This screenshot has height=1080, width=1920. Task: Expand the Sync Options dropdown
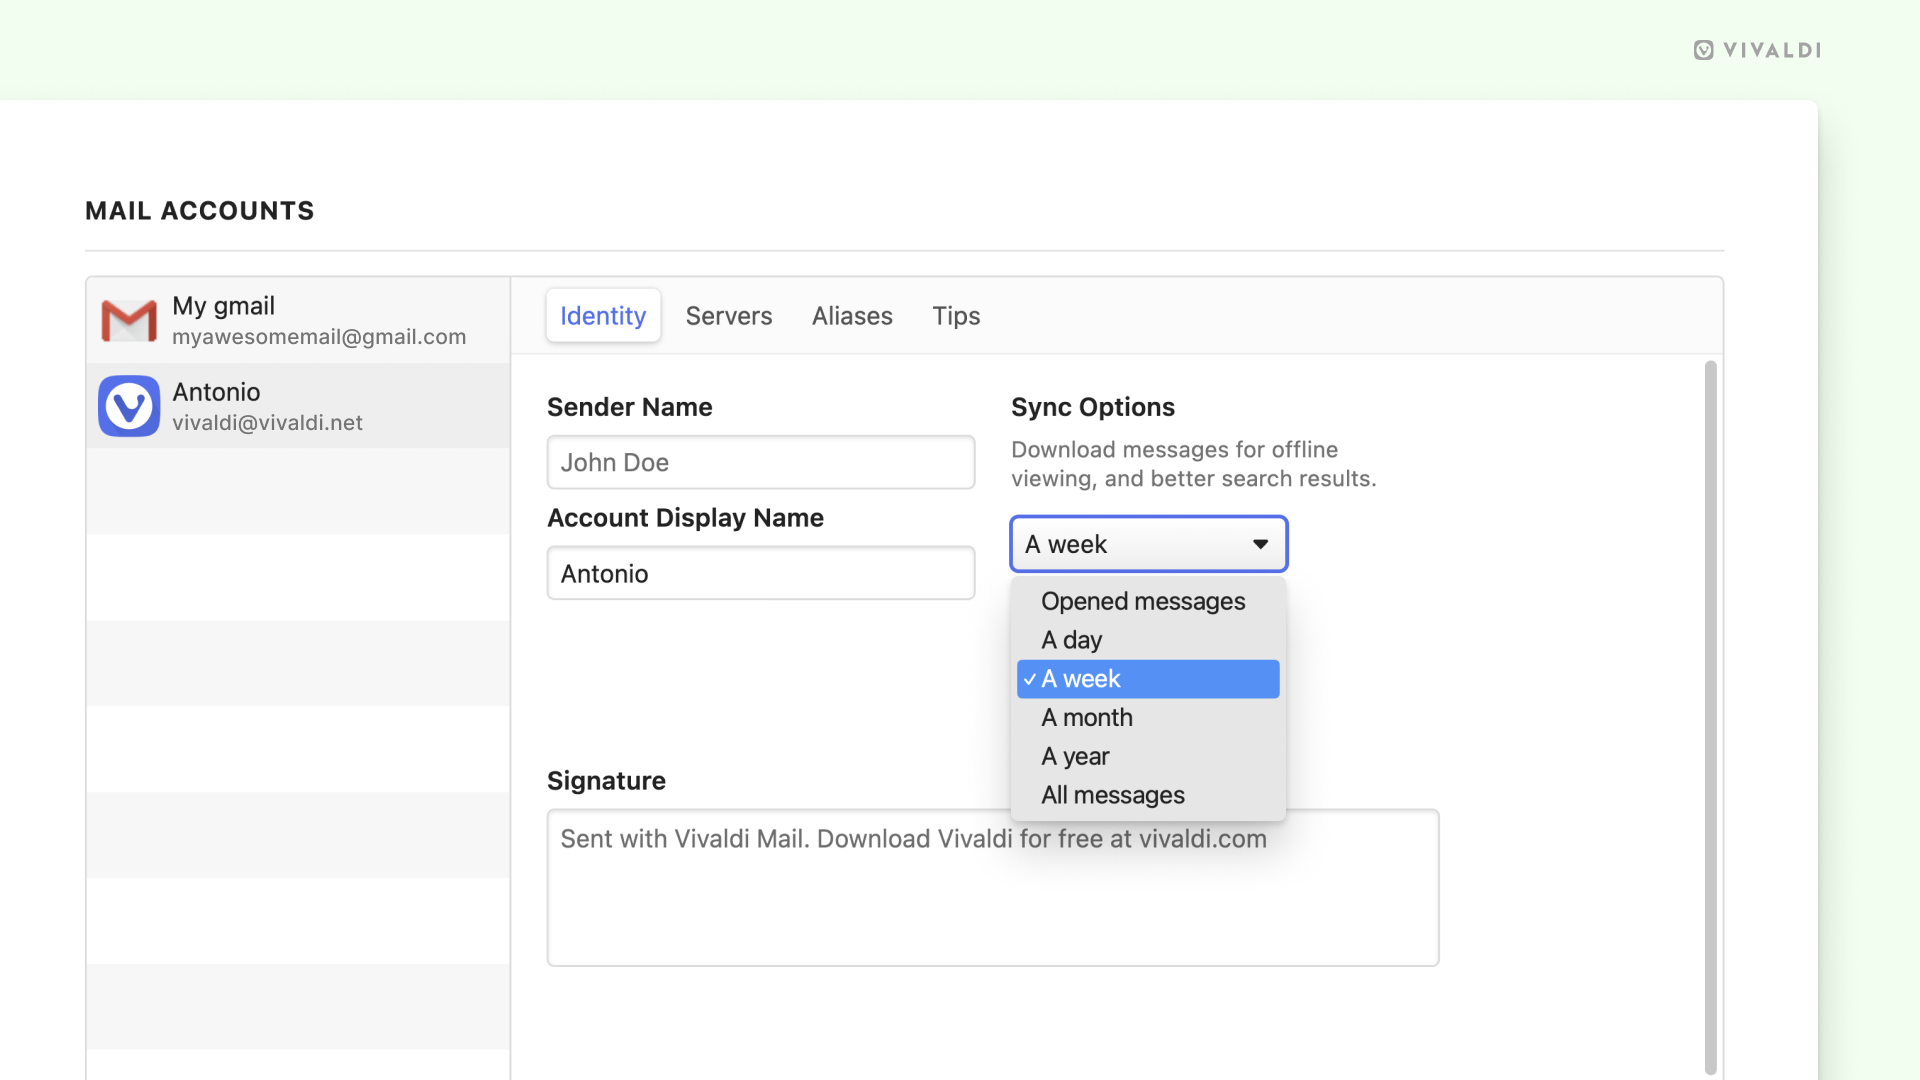click(x=1147, y=543)
